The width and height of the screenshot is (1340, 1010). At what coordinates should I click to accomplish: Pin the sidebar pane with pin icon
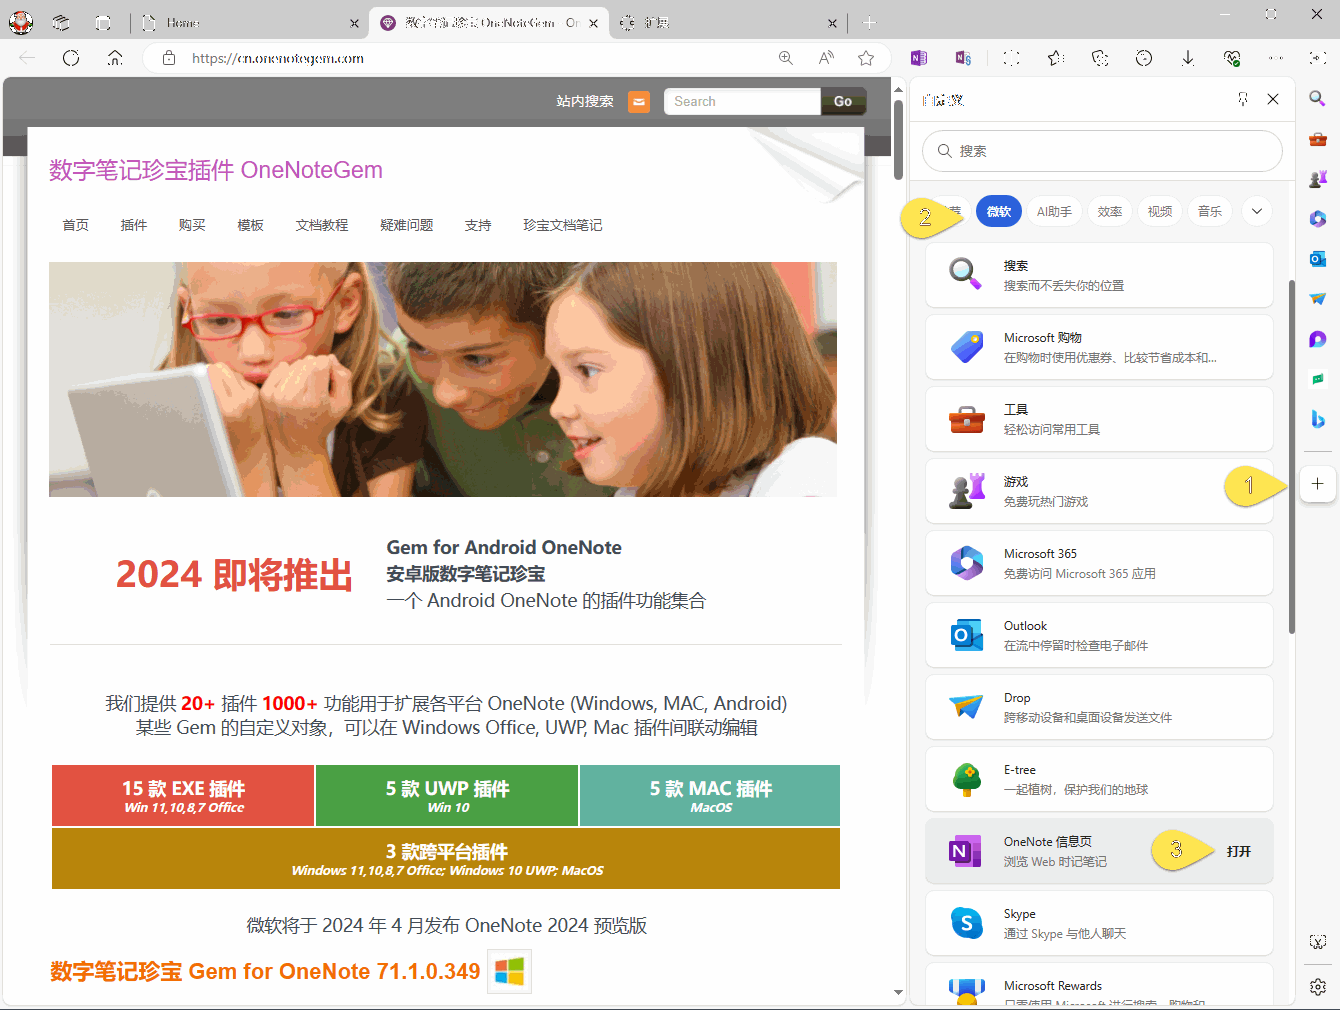(x=1243, y=99)
